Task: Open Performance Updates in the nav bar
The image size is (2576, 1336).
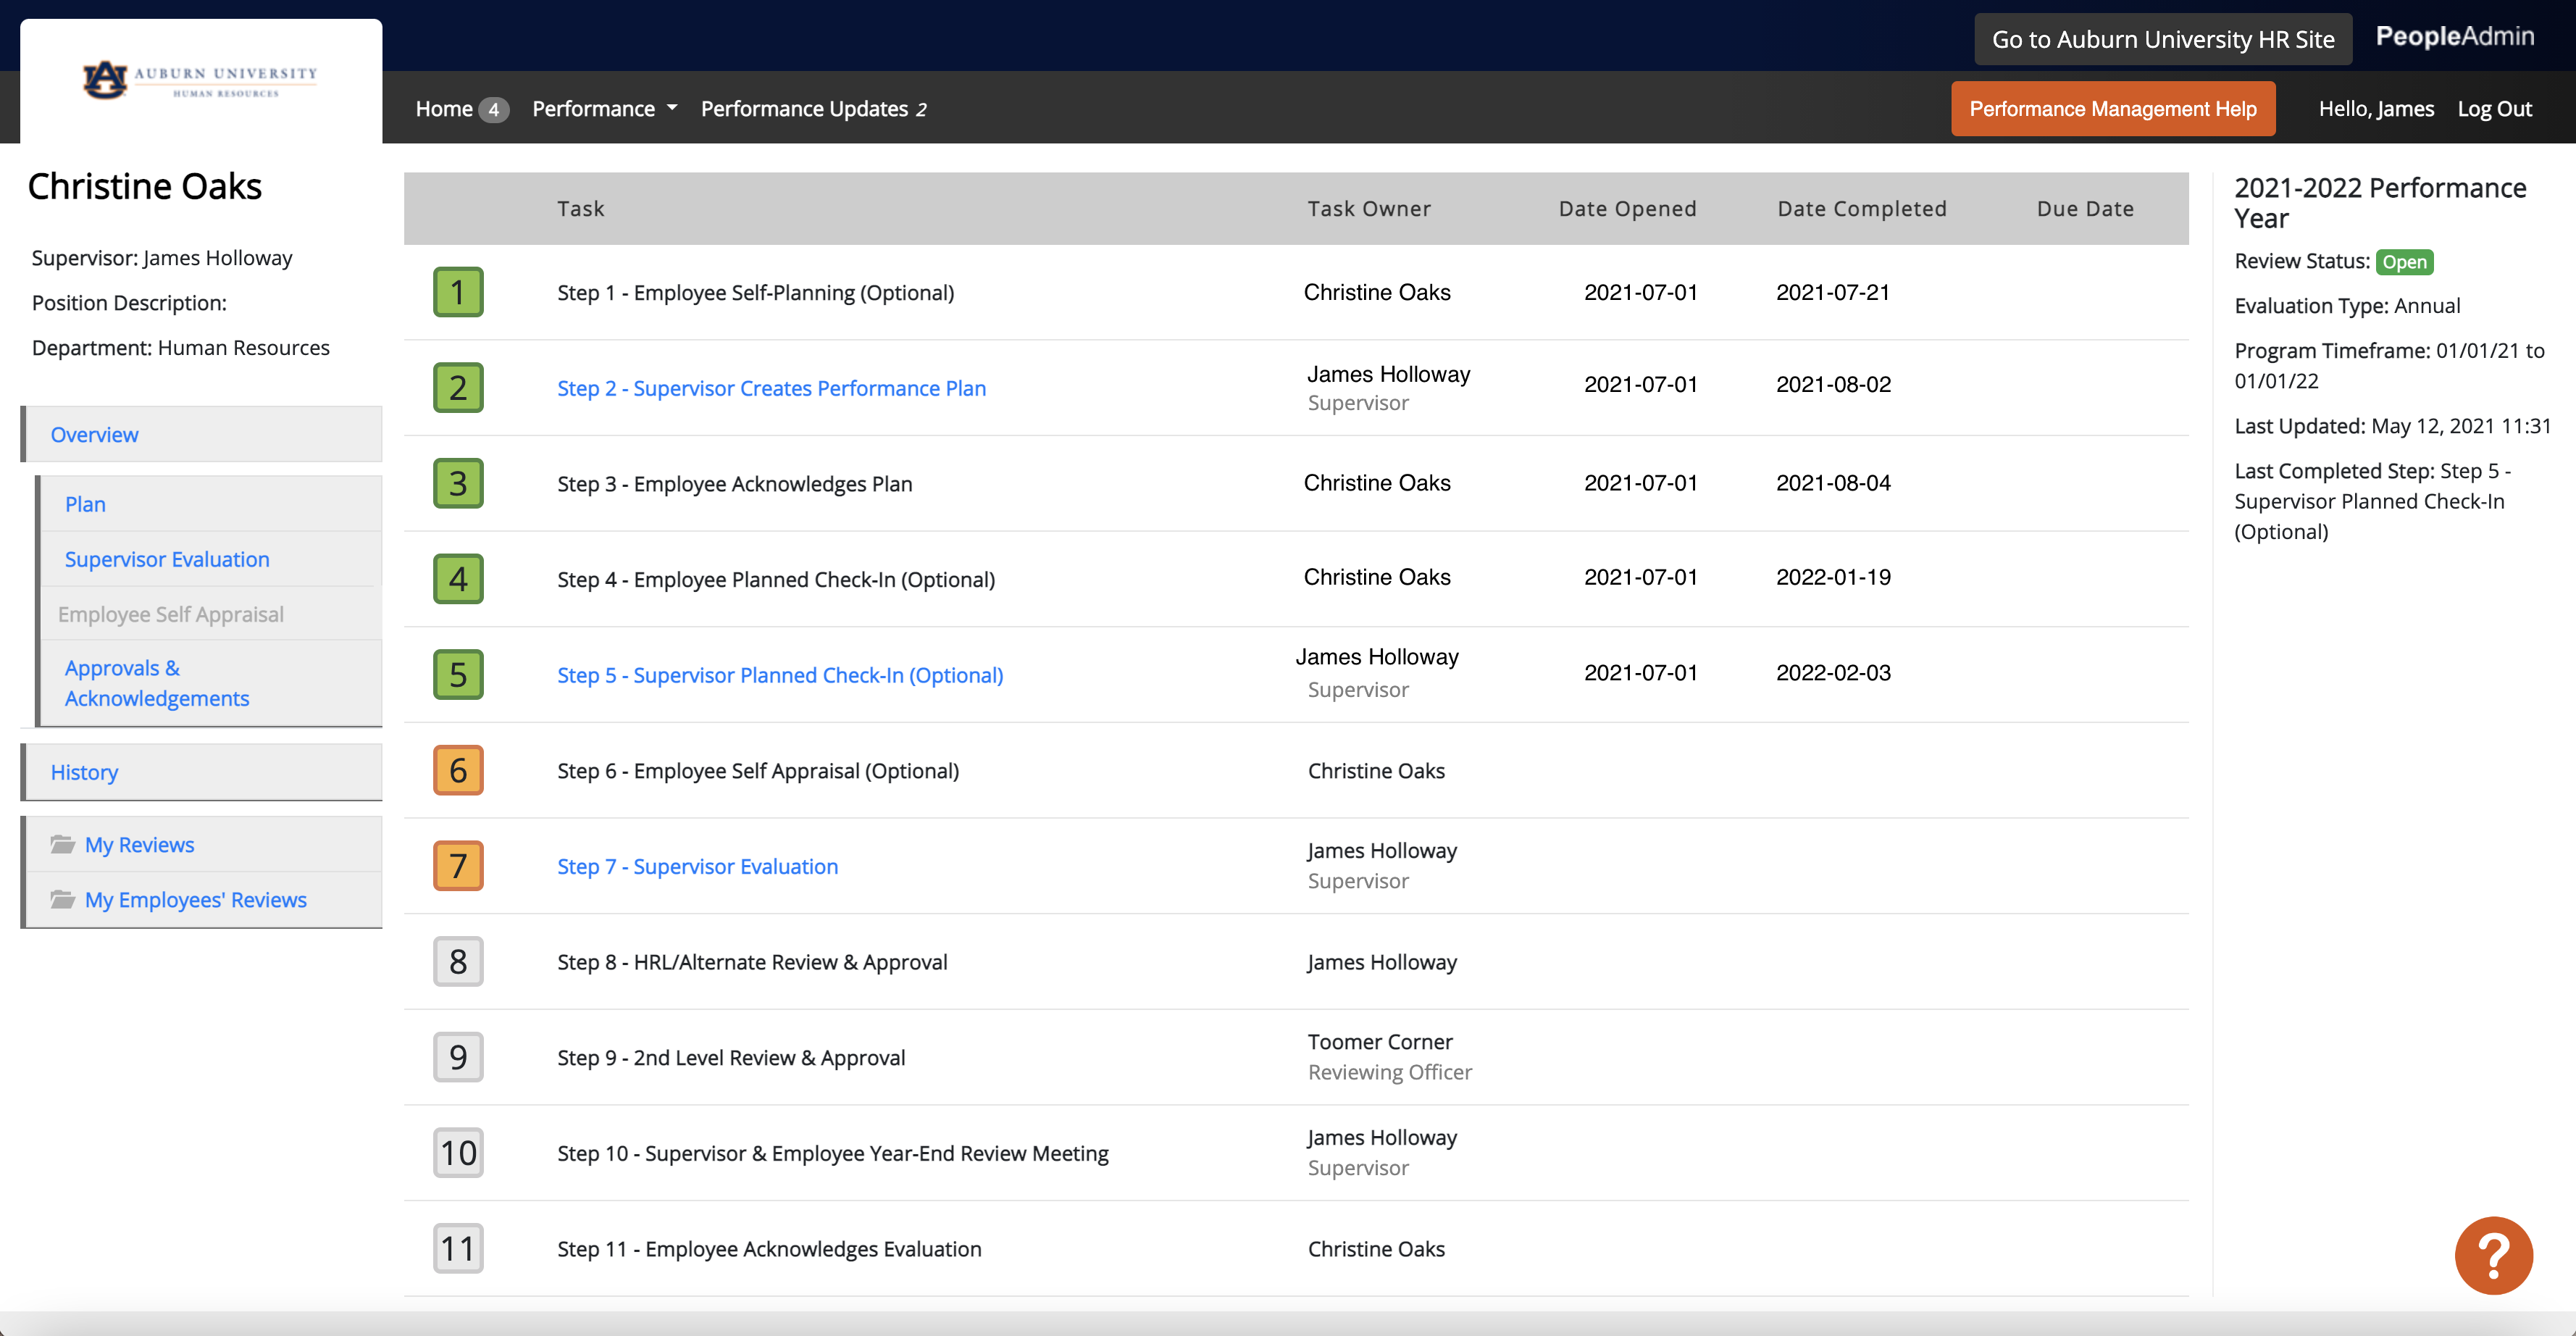Action: (x=813, y=108)
